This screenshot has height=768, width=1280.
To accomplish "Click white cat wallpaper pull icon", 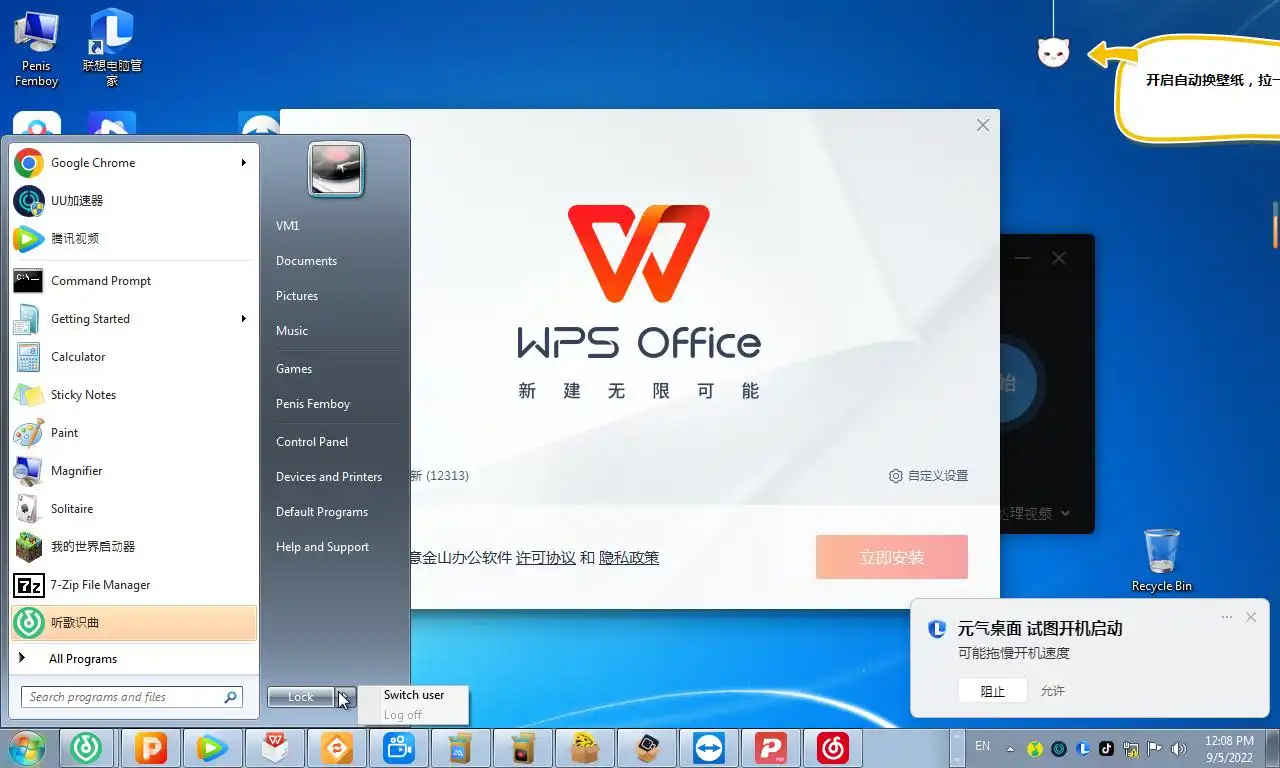I will pyautogui.click(x=1054, y=52).
